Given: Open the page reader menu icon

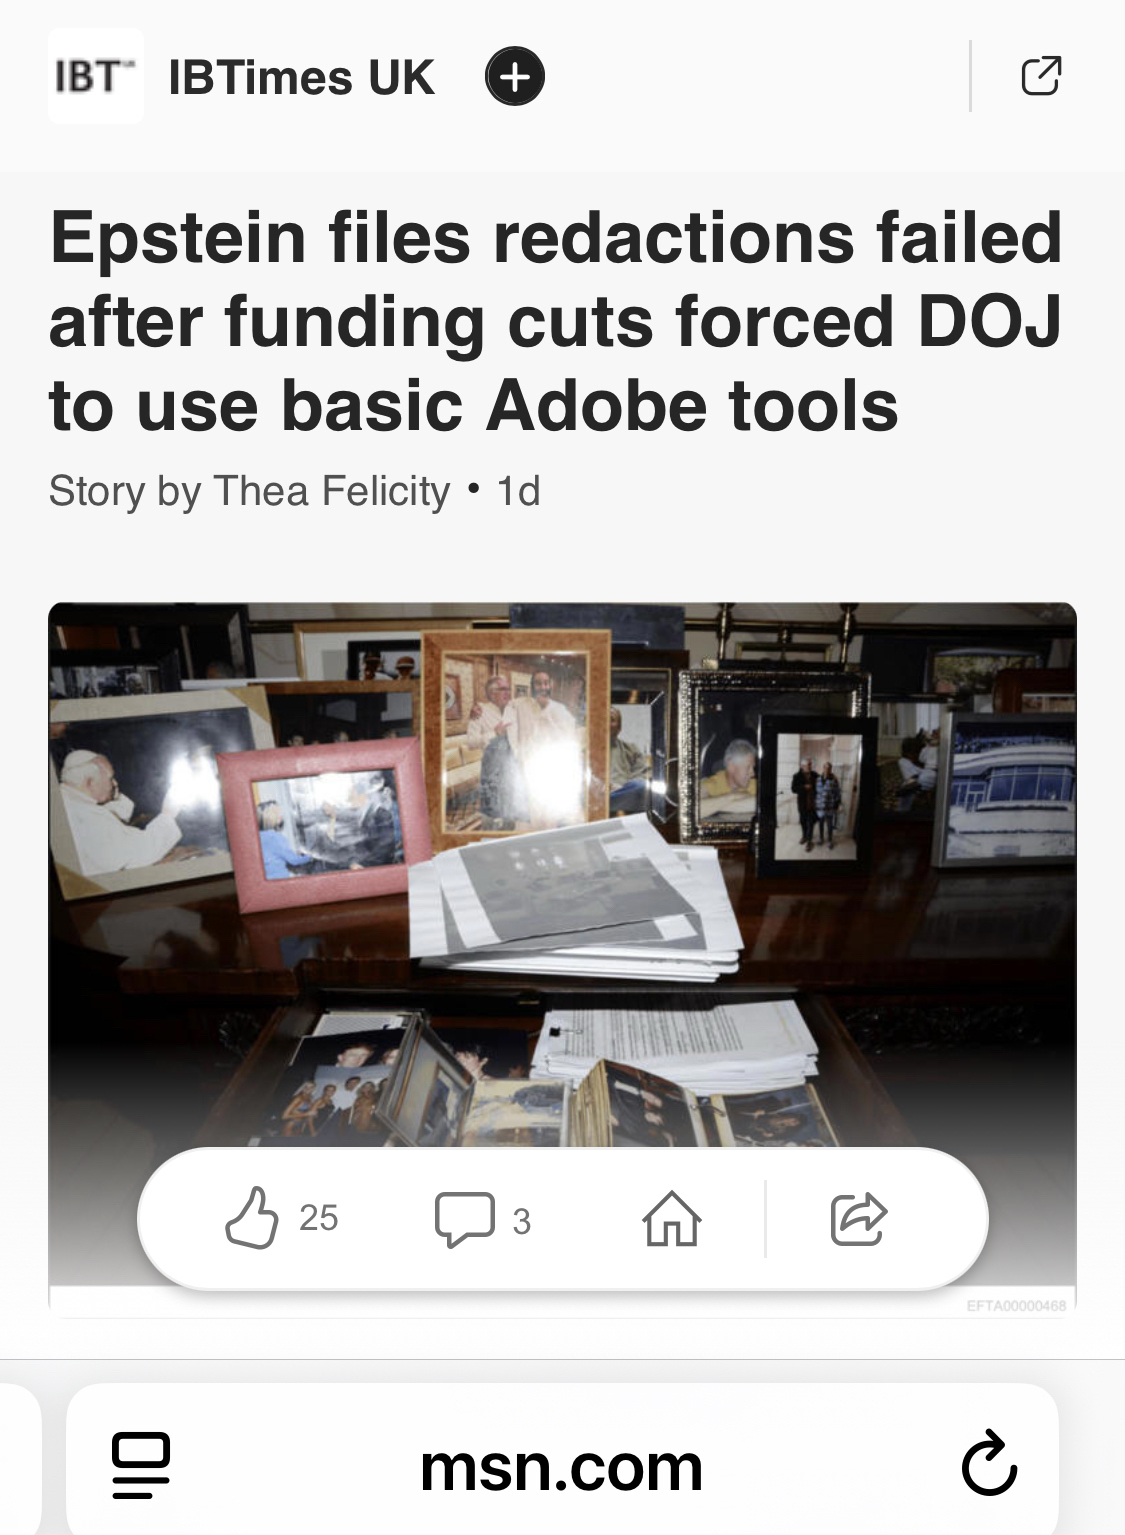Looking at the screenshot, I should [141, 1465].
